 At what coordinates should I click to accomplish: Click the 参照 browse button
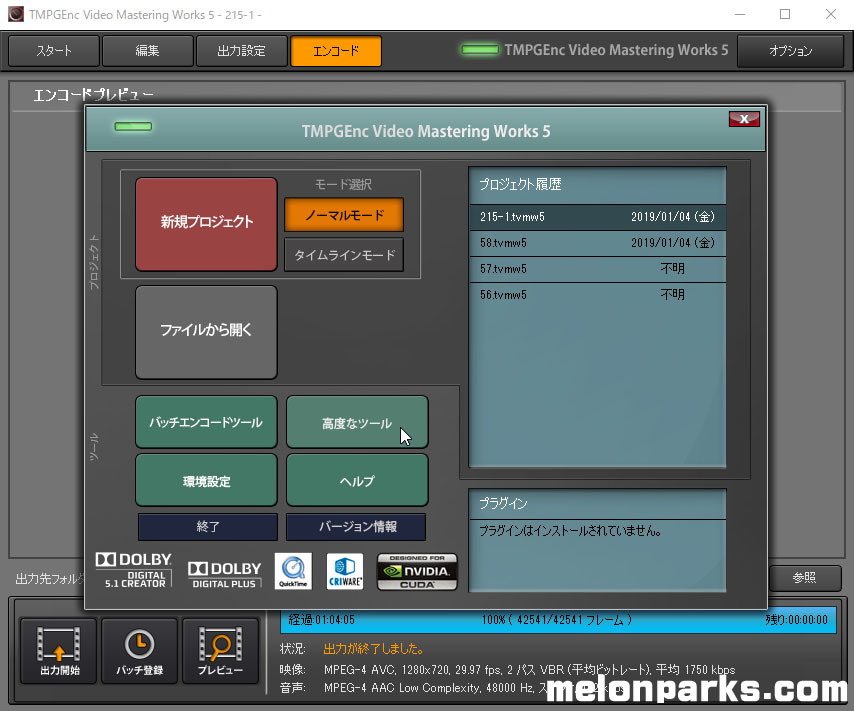tap(804, 577)
